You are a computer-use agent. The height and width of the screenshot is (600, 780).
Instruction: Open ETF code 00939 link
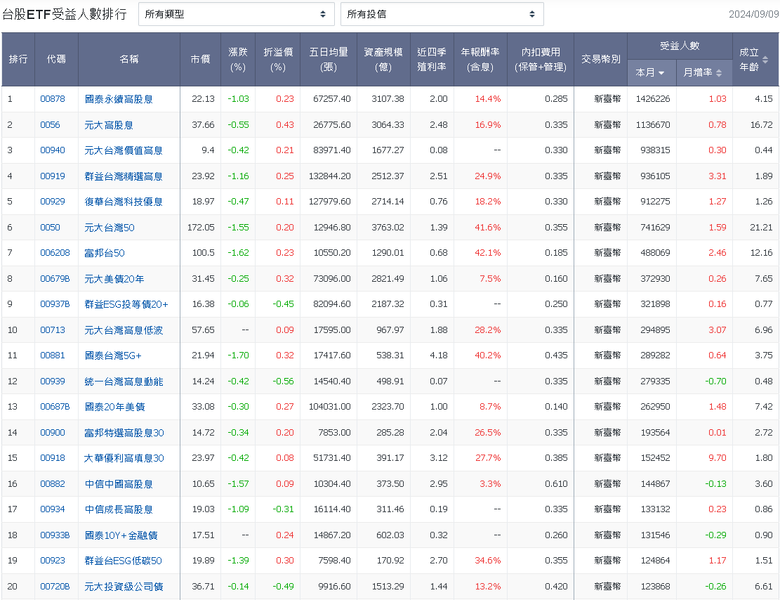(x=52, y=381)
